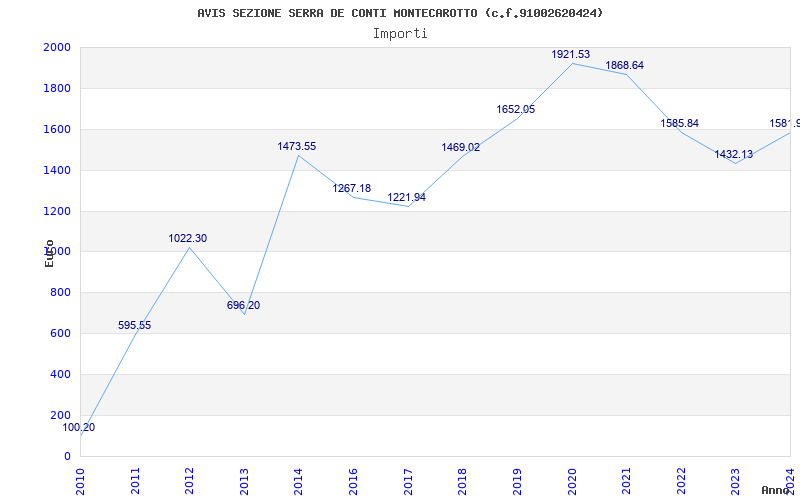
Task: Click the 1652.05 data label
Action: (x=516, y=109)
